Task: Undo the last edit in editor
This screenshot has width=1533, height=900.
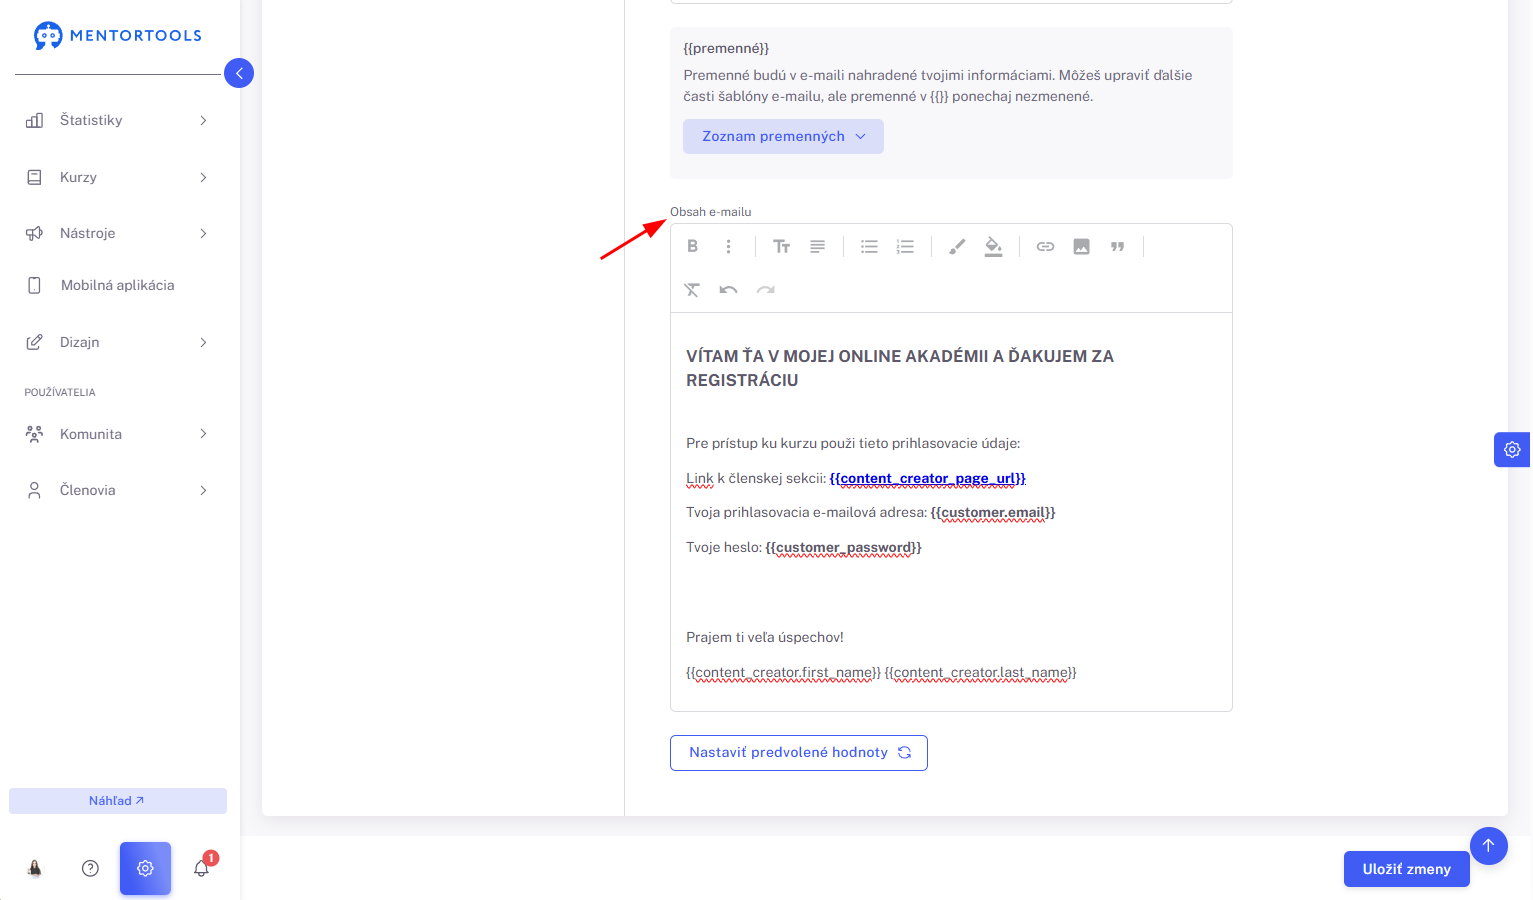Action: coord(728,290)
